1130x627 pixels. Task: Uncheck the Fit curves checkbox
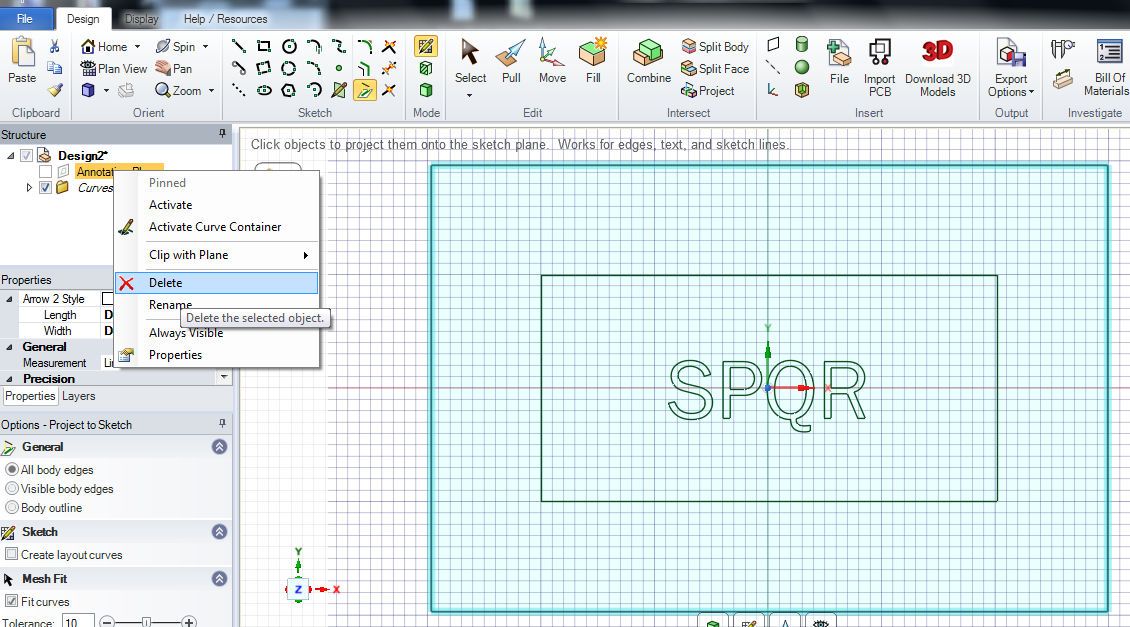[12, 602]
